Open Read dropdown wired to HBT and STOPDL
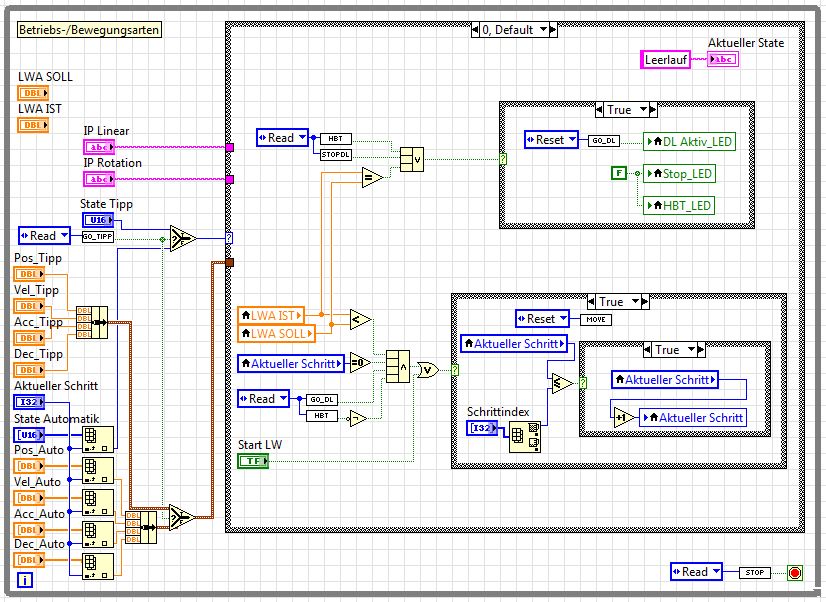This screenshot has width=826, height=602. (x=302, y=137)
